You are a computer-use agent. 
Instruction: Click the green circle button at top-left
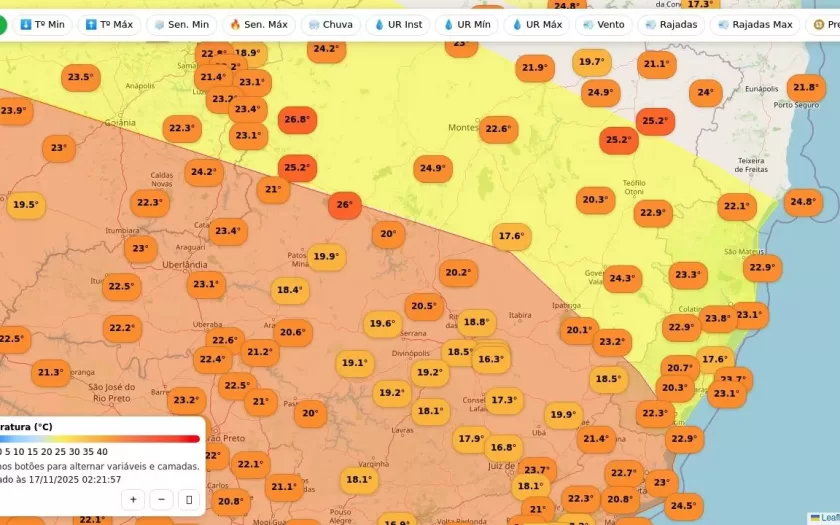[x=1, y=24]
